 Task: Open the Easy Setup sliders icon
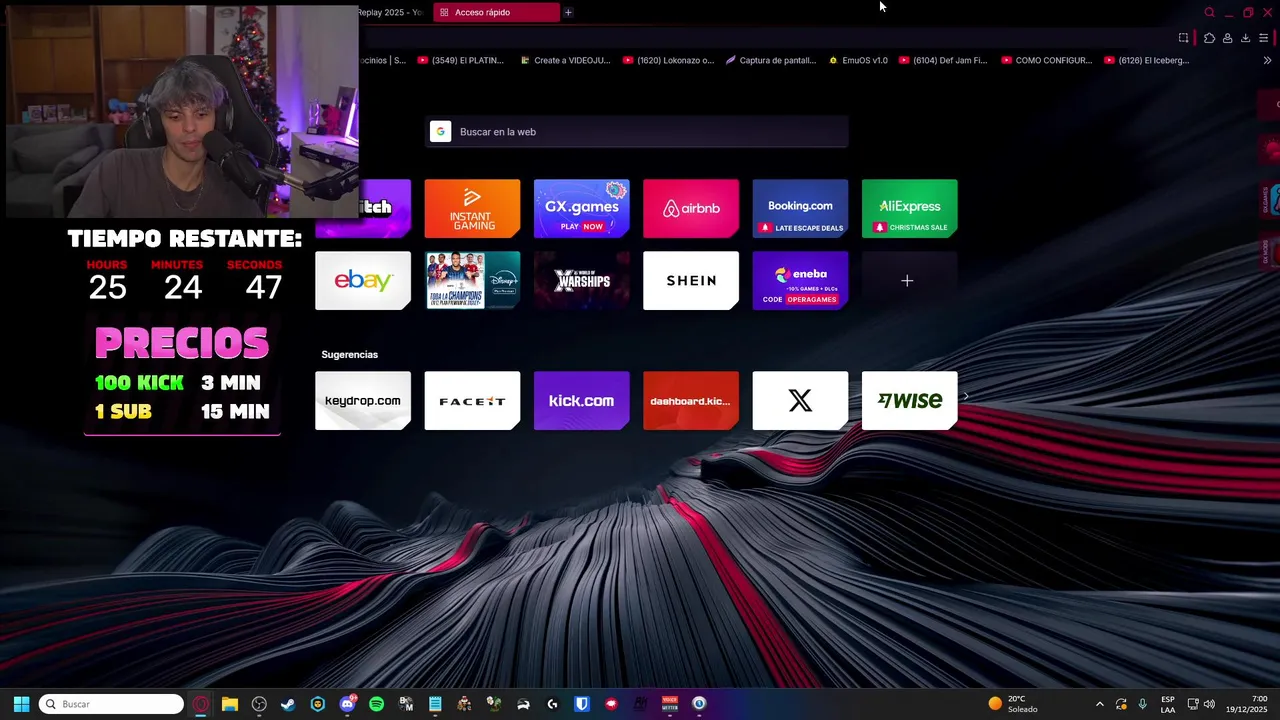click(x=1264, y=38)
